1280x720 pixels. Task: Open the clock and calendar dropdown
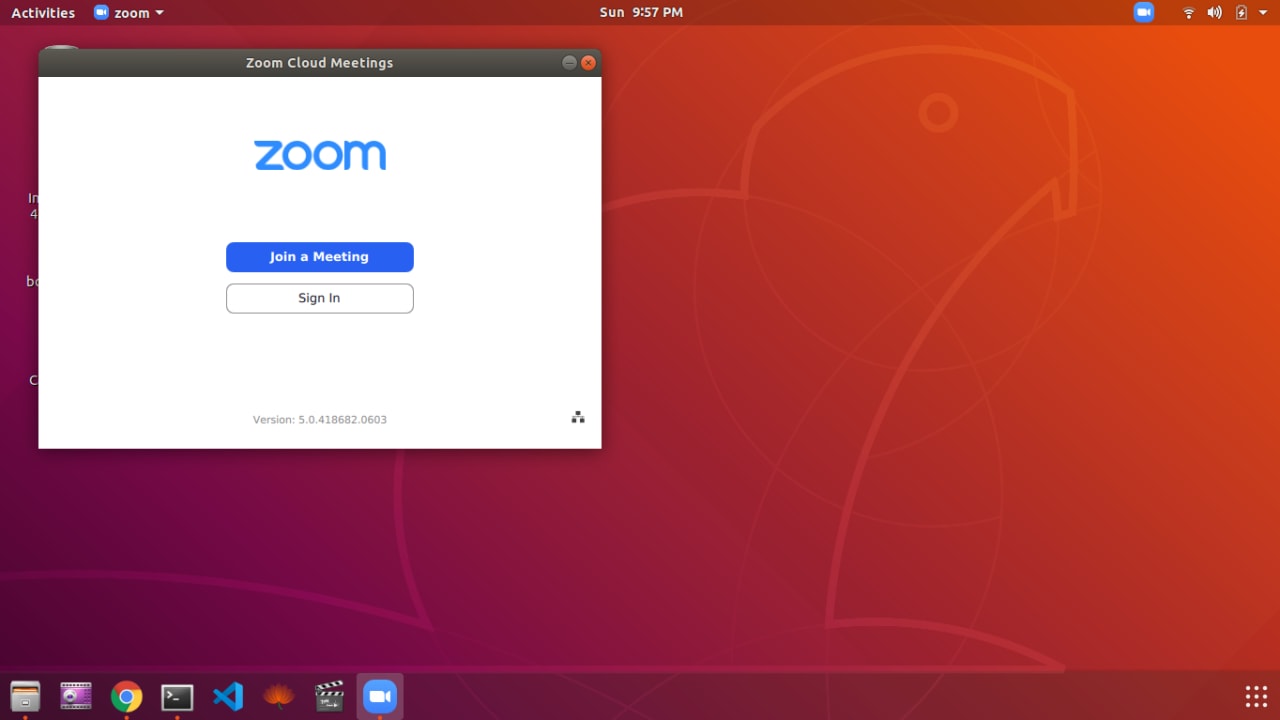pos(640,12)
